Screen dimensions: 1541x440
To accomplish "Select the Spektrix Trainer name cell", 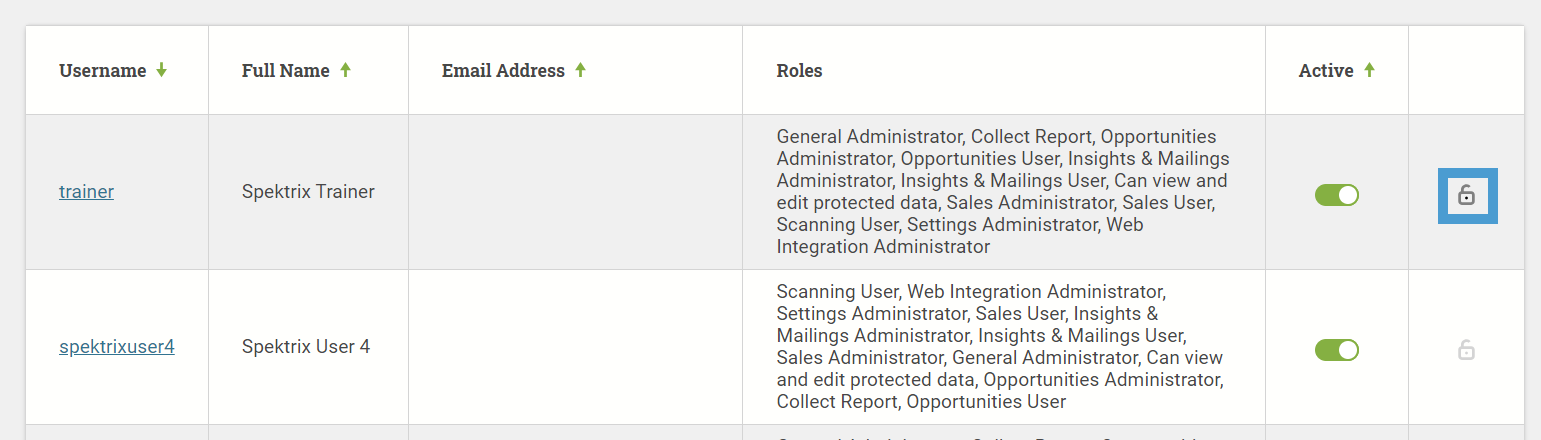I will (308, 191).
